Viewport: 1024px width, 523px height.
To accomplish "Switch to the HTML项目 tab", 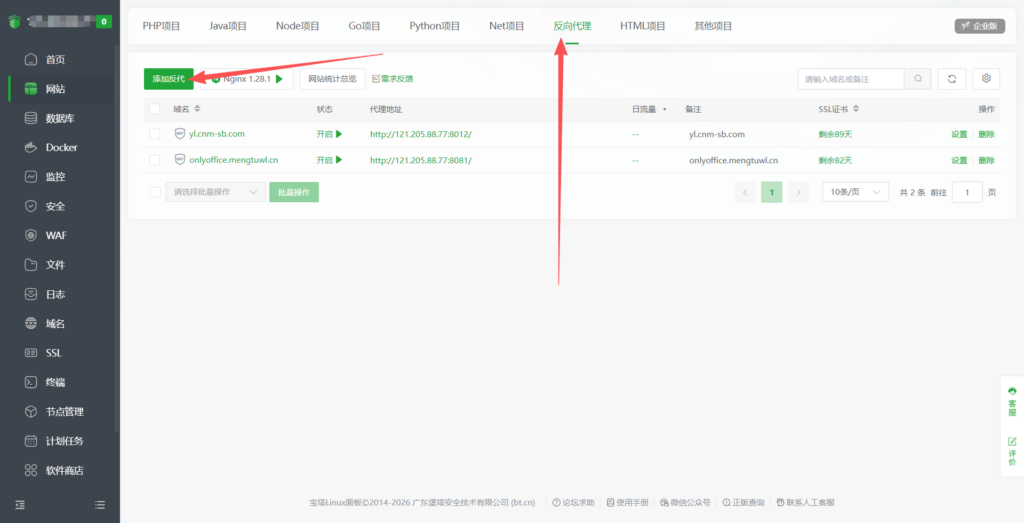I will 643,26.
